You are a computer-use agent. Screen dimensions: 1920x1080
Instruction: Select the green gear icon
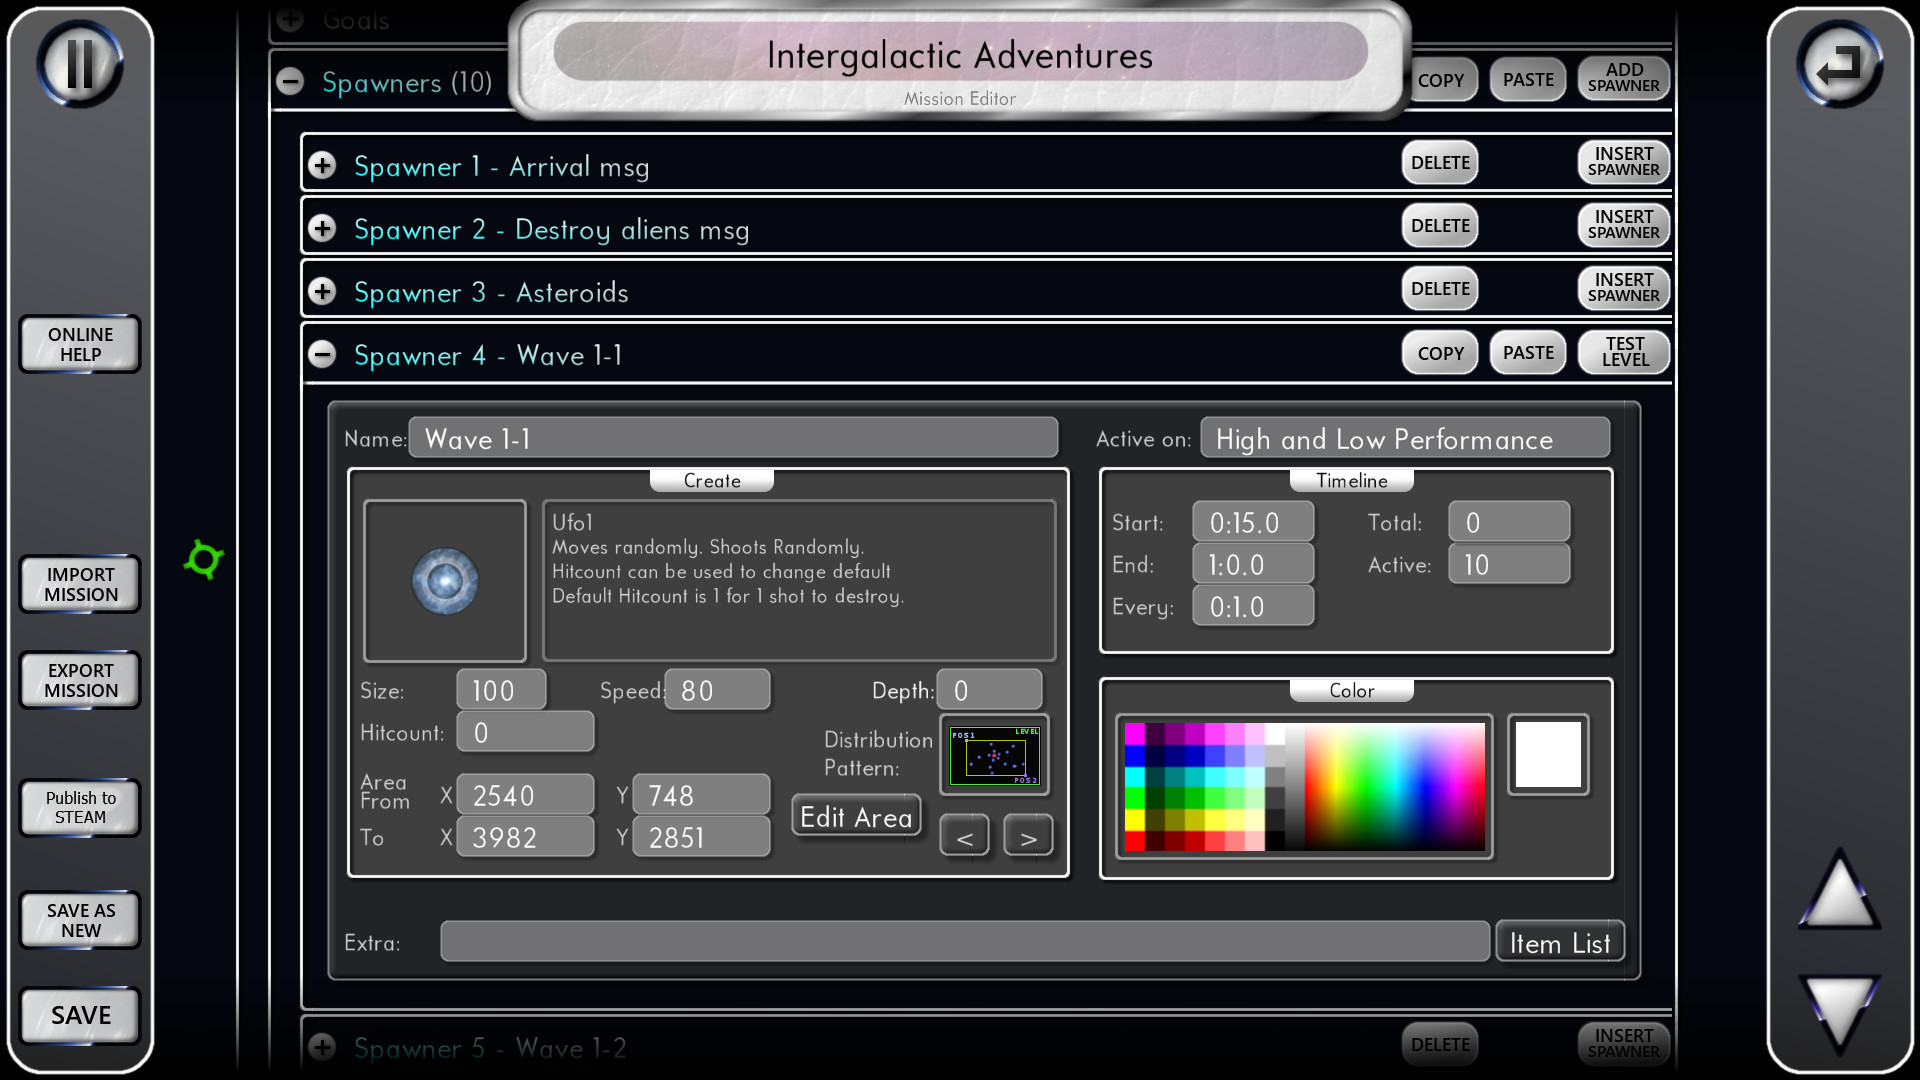pos(204,560)
